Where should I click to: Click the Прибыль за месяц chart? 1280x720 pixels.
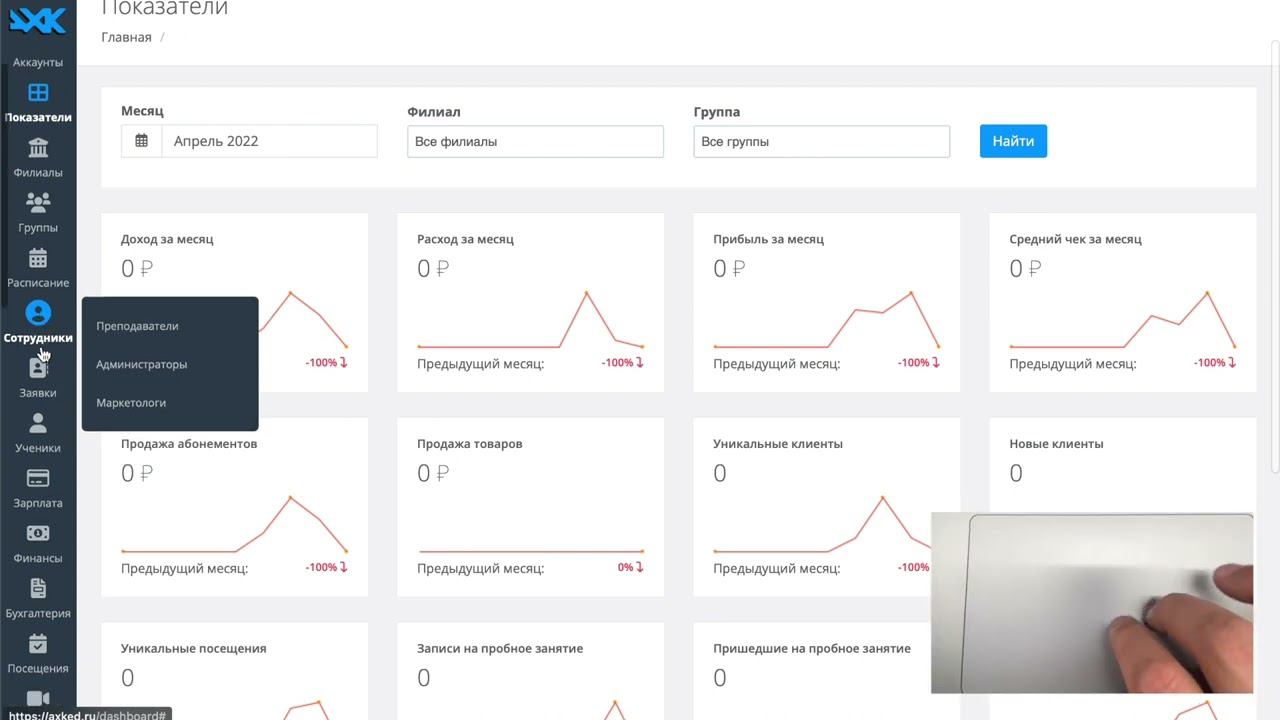[x=826, y=319]
